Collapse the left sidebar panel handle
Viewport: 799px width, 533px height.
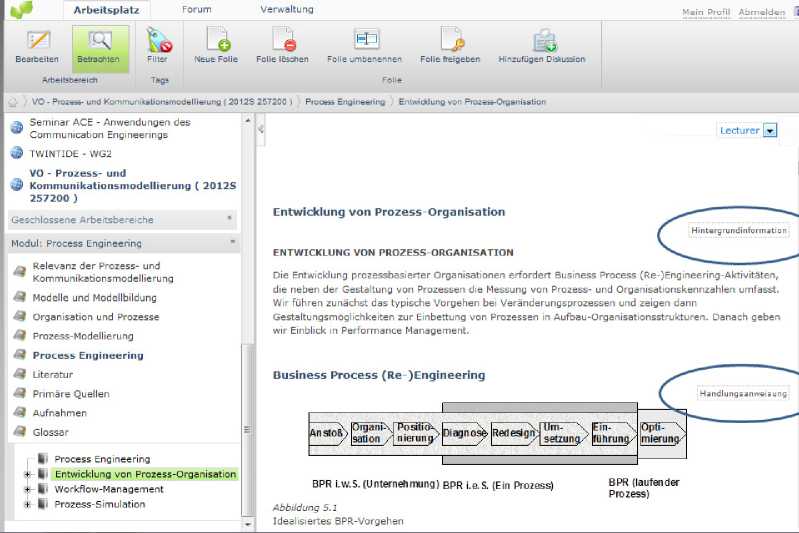(261, 129)
